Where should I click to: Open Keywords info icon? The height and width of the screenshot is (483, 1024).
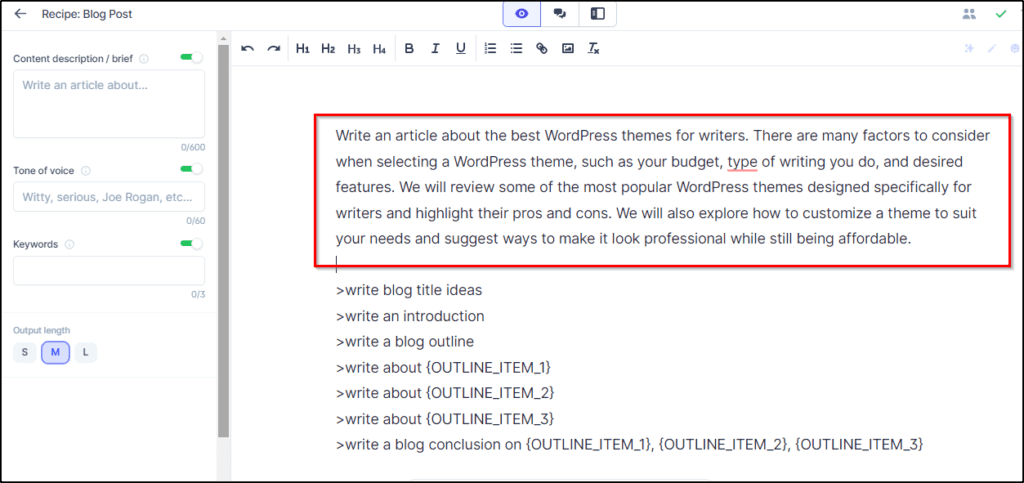(69, 245)
